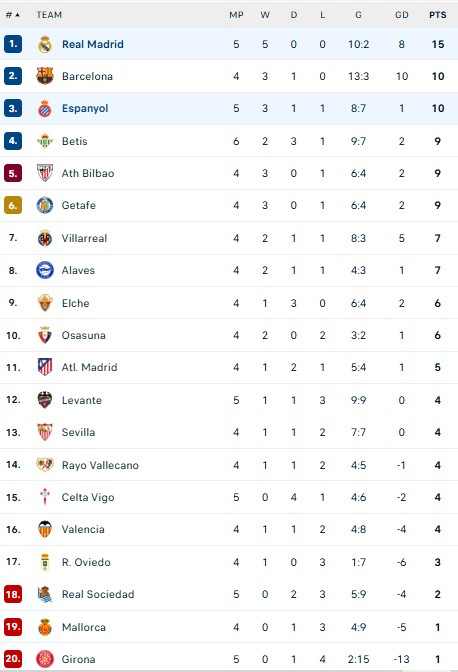Open the Espanyol team link
Viewport: 458px width, 672px height.
pos(85,108)
